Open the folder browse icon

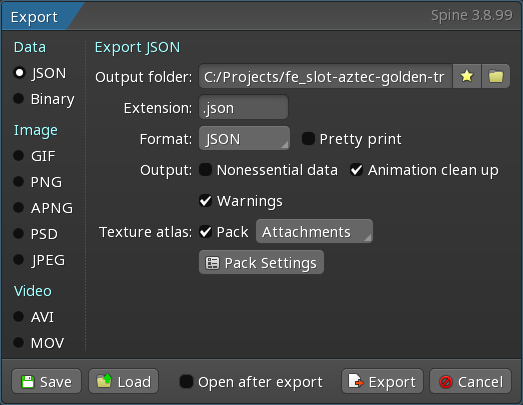(x=496, y=76)
